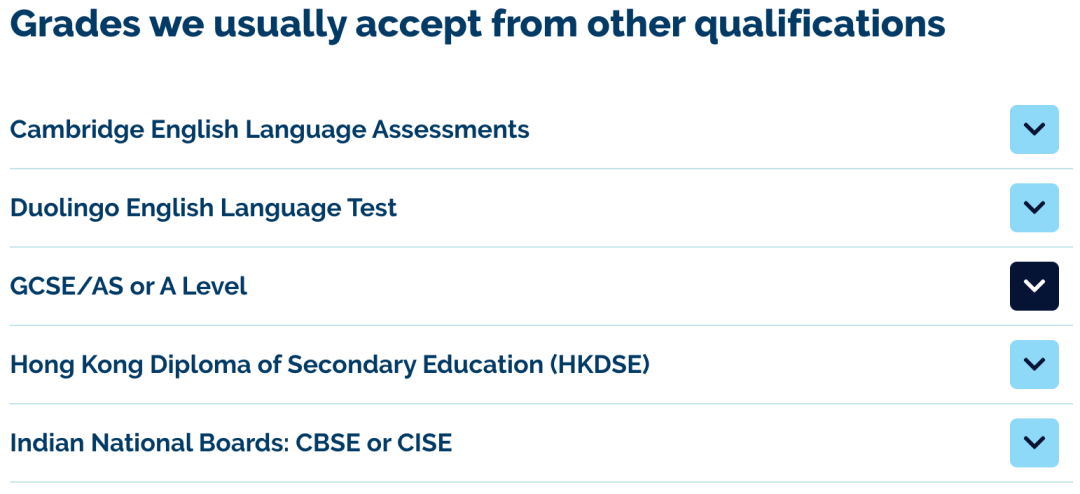Click the 'CBSE or CISE' text
This screenshot has width=1080, height=494.
tap(374, 443)
